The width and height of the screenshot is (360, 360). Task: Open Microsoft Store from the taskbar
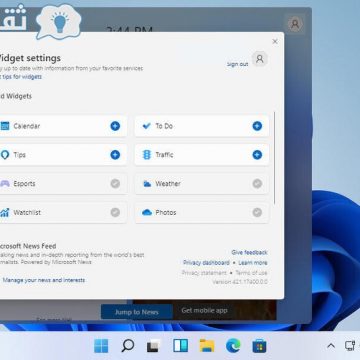tap(260, 346)
